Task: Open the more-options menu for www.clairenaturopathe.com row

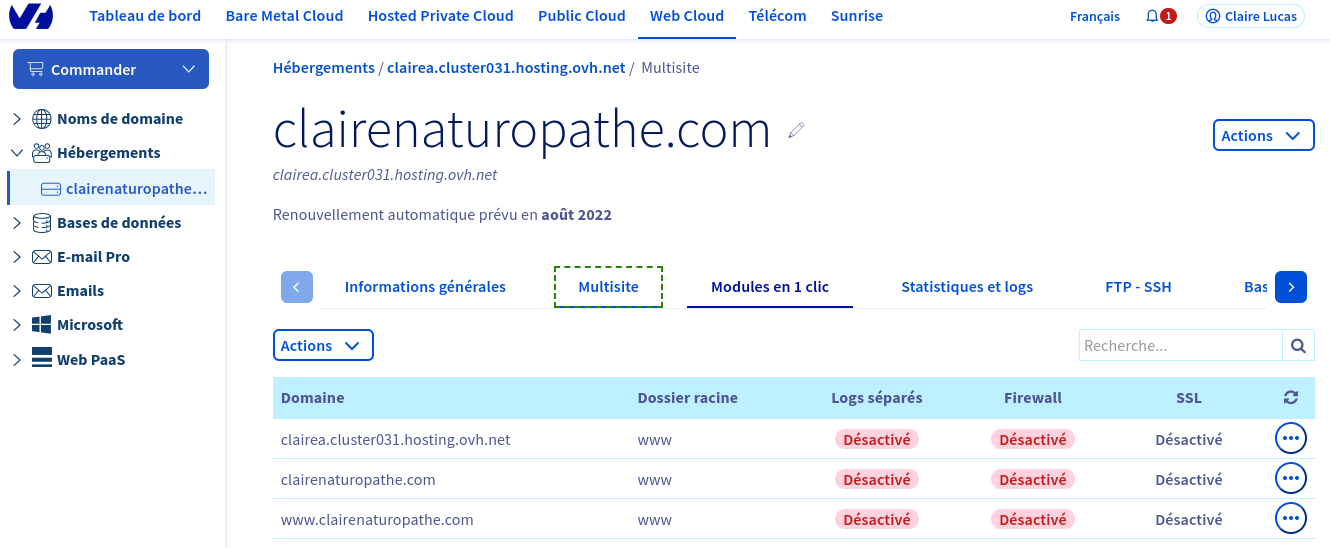Action: click(1291, 519)
